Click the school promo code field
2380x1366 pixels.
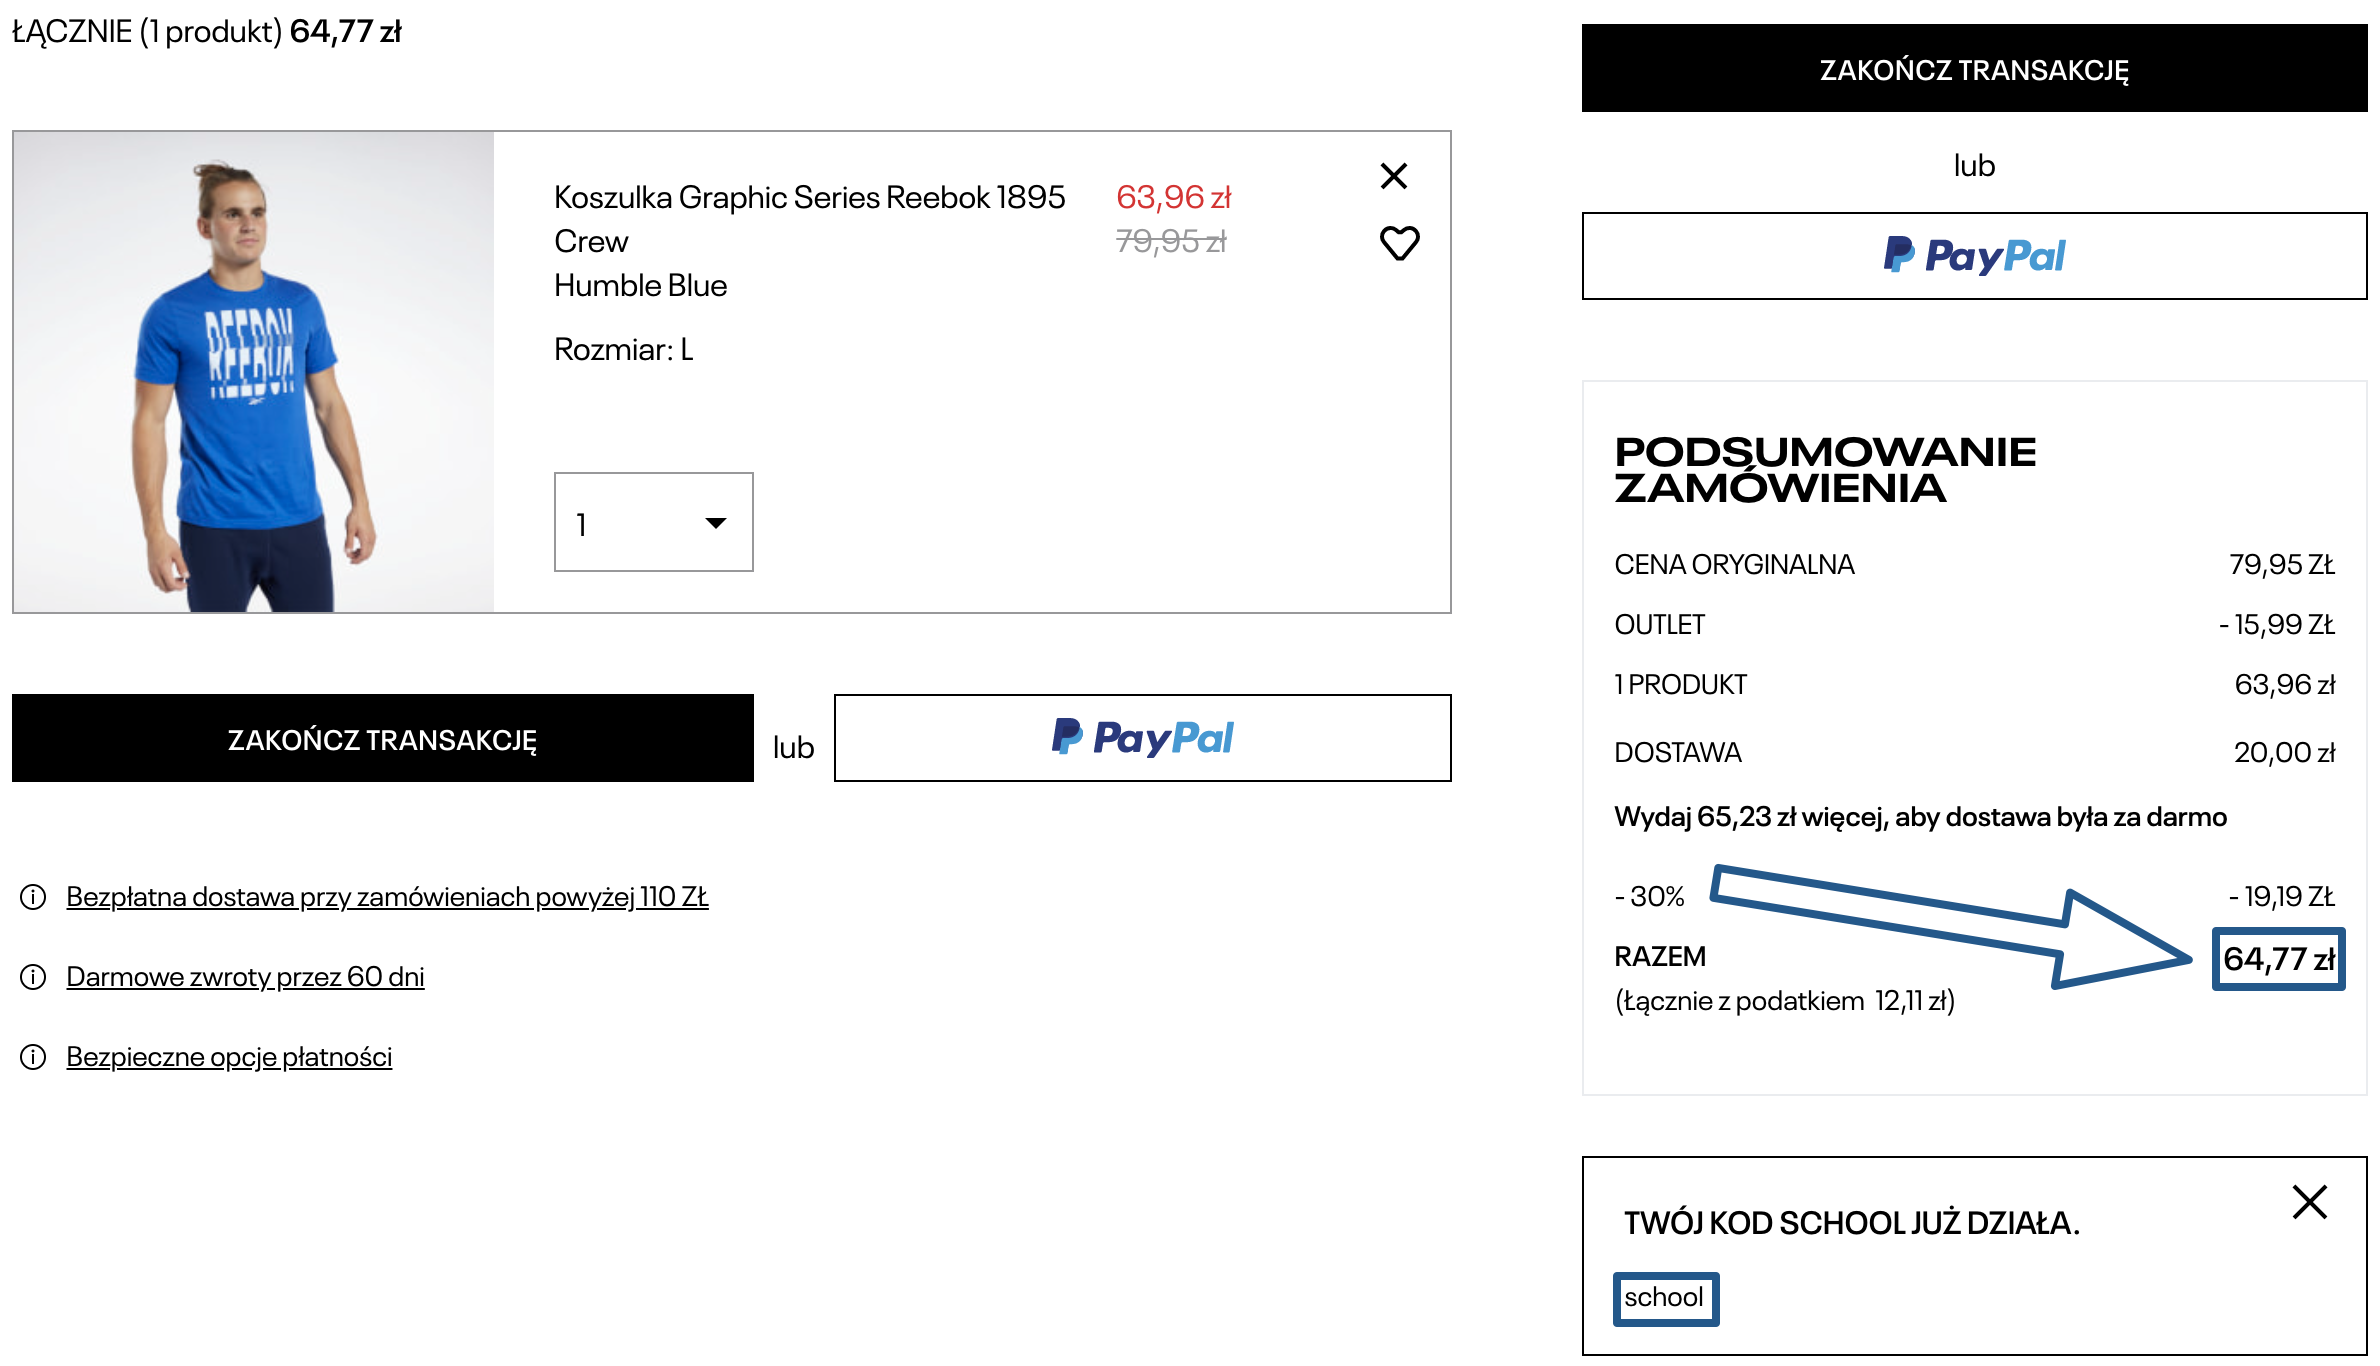(1665, 1298)
